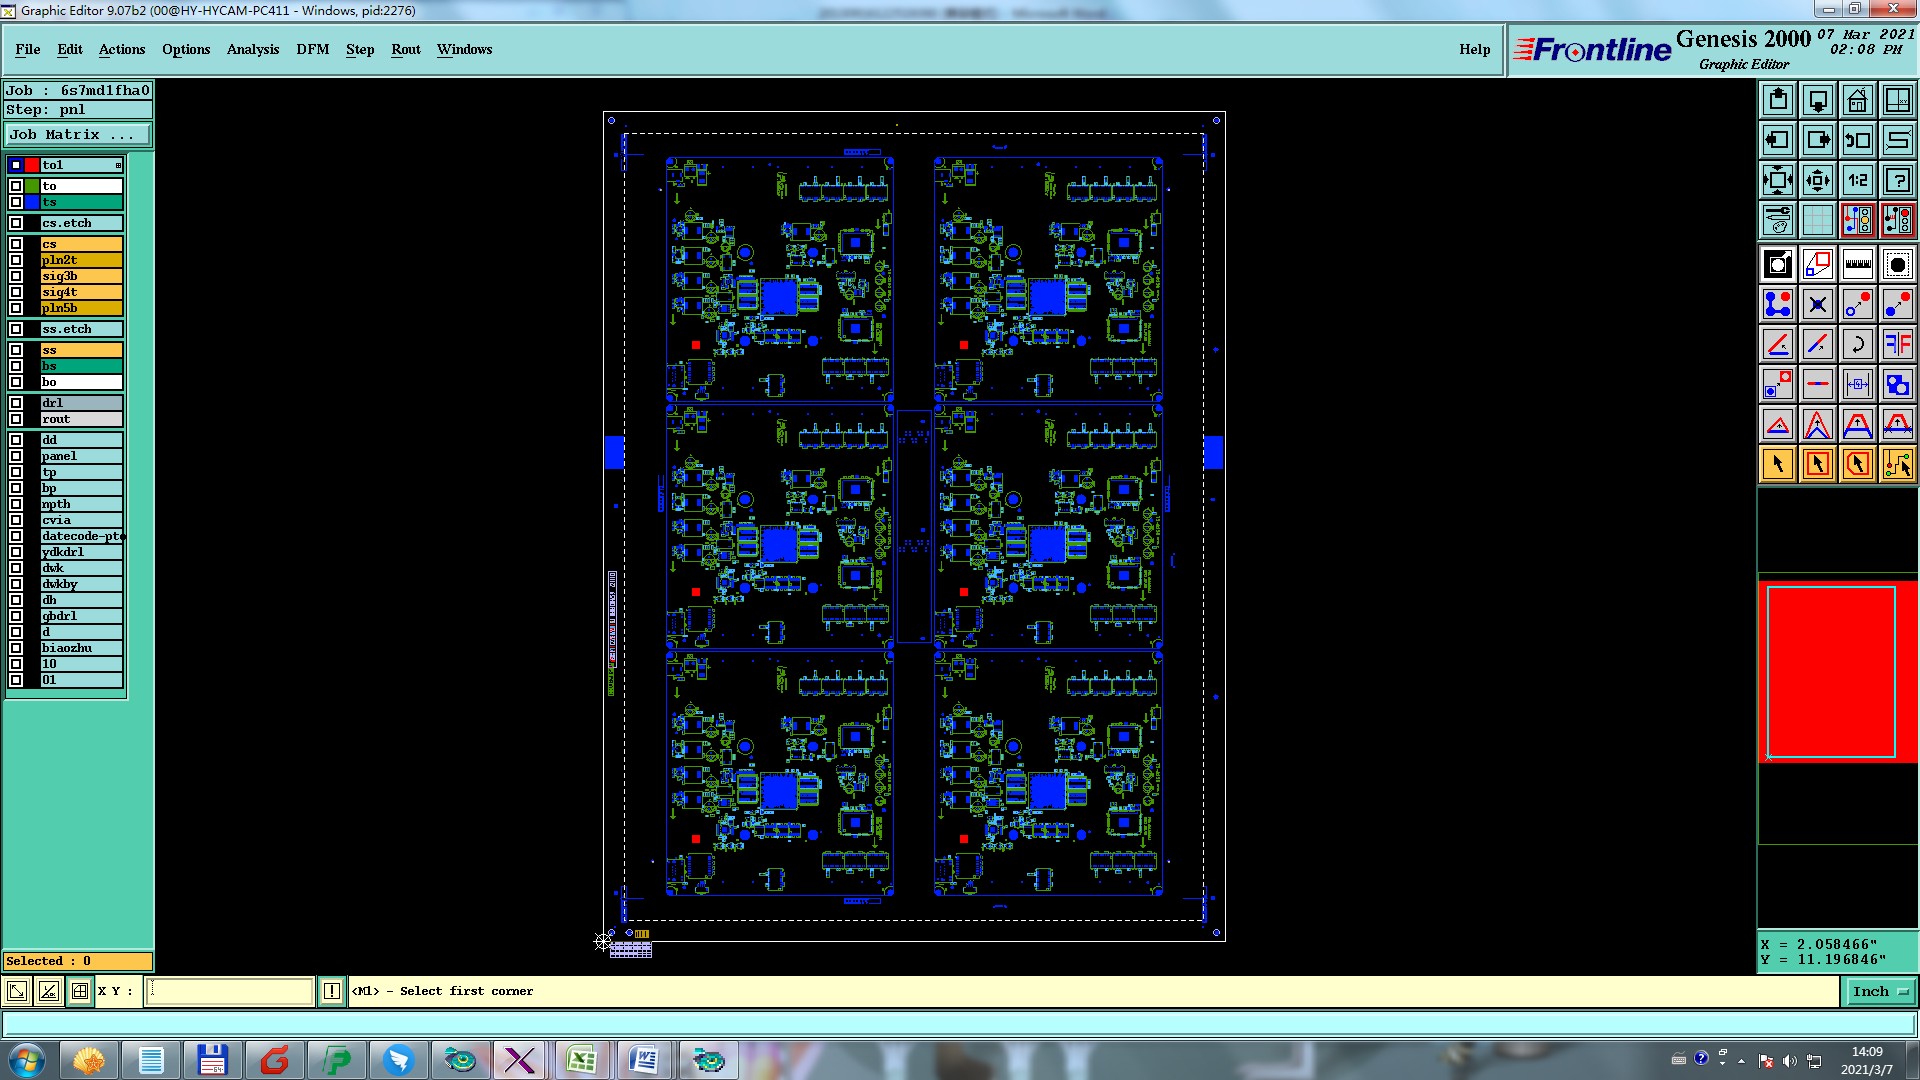This screenshot has height=1080, width=1920.
Task: Expand the to1 layer row marker
Action: [118, 165]
